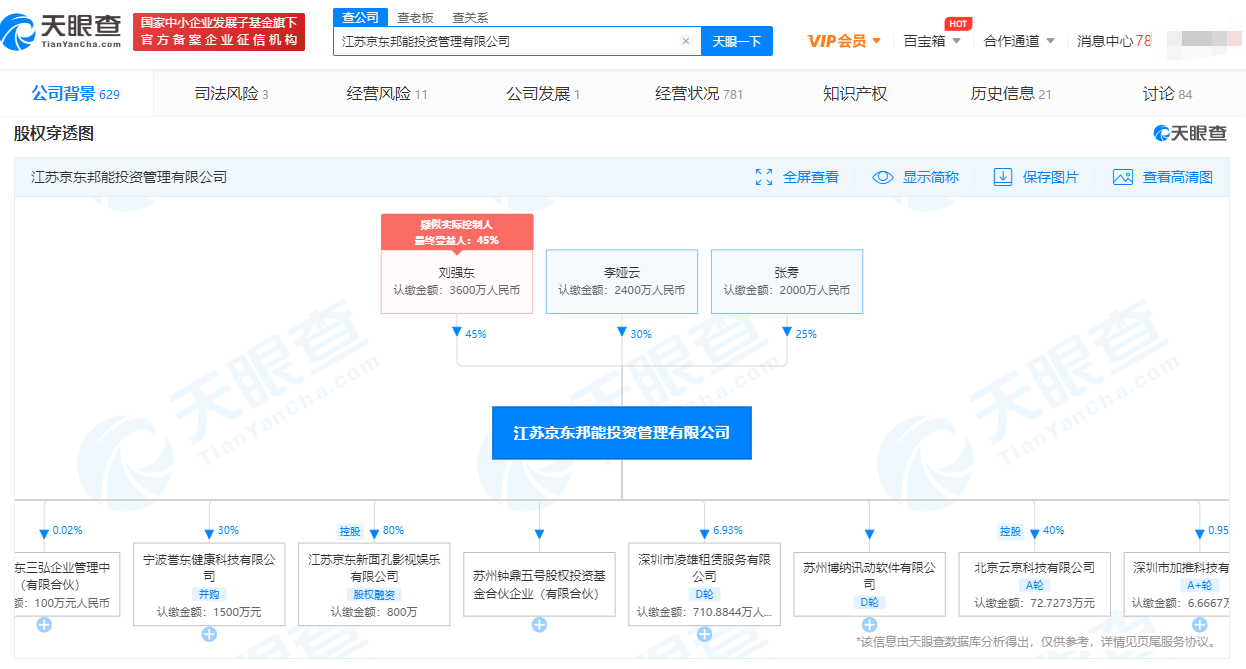Toggle show short names eye icon

tap(882, 177)
